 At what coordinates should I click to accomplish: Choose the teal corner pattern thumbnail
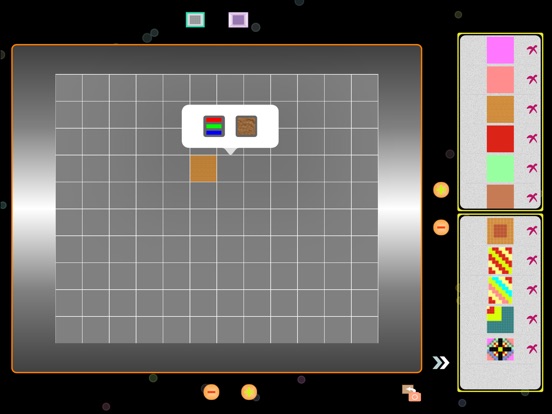[500, 320]
